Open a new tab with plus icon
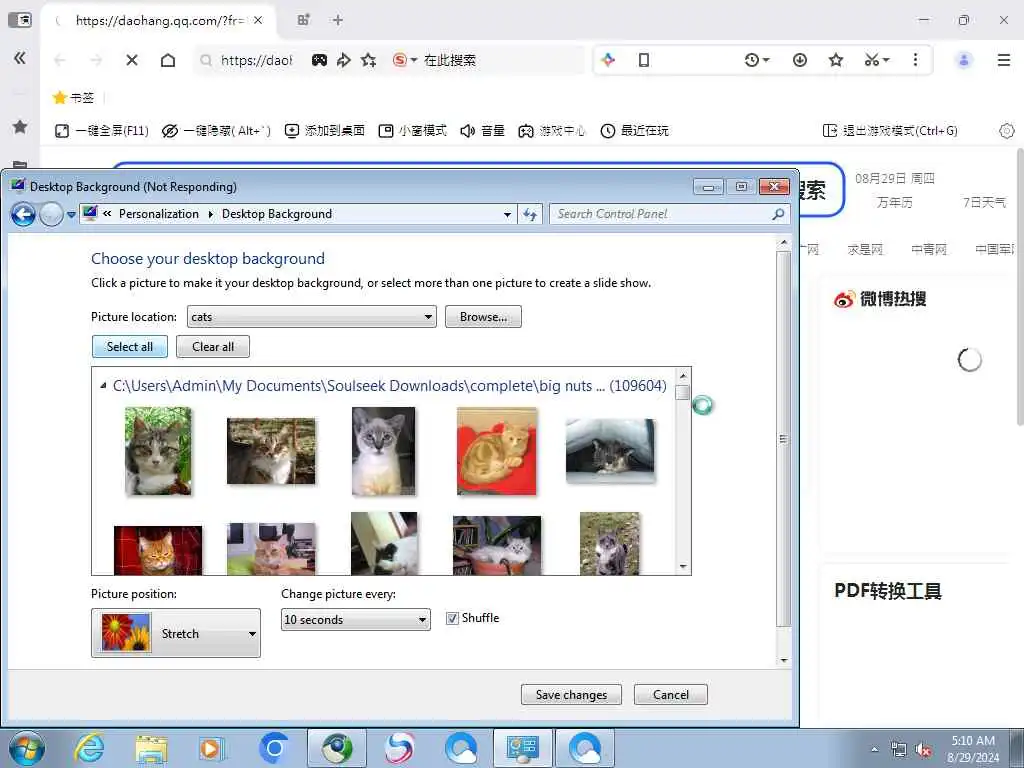This screenshot has width=1024, height=768. click(x=338, y=20)
